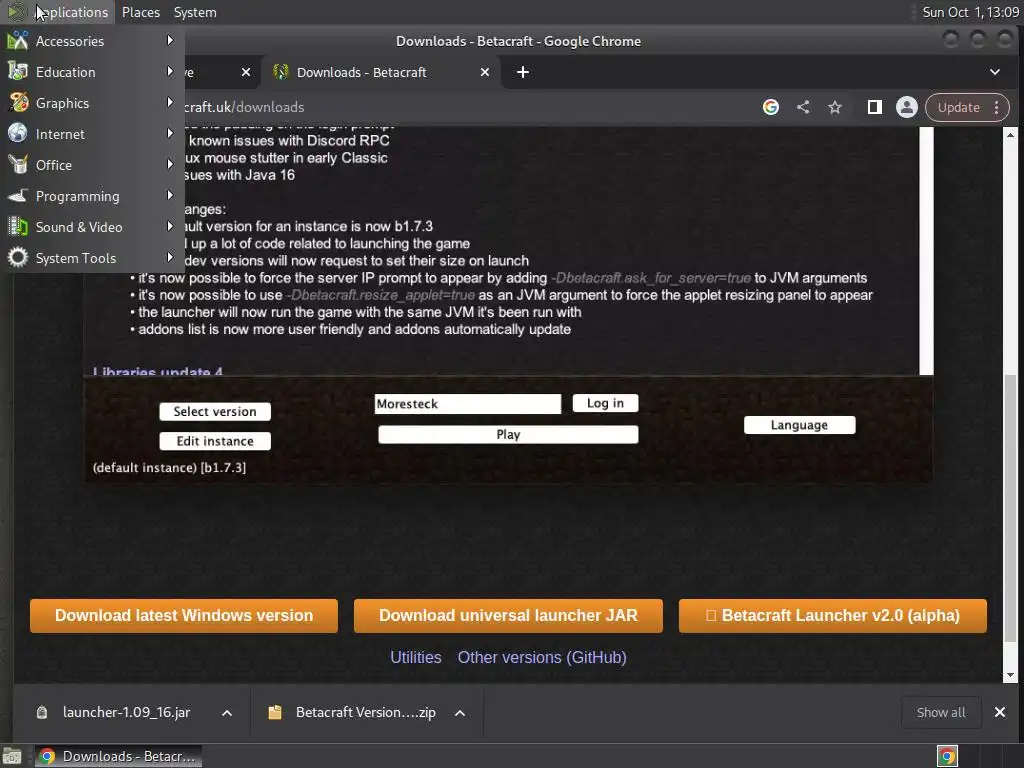
Task: Open a new Chrome tab
Action: (x=522, y=72)
